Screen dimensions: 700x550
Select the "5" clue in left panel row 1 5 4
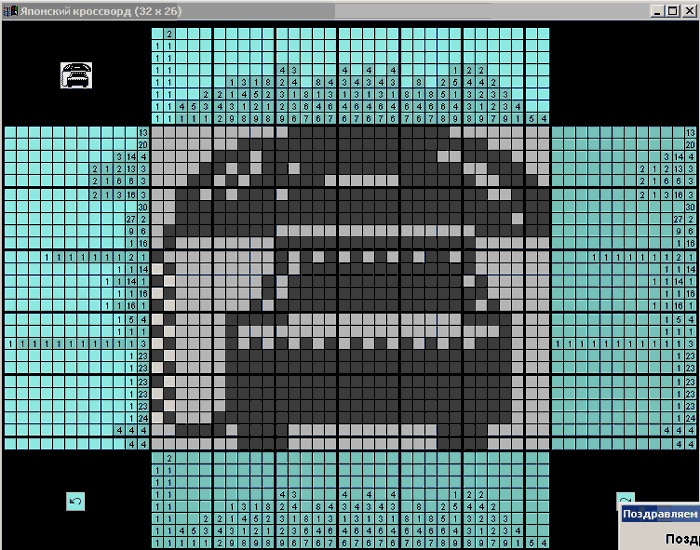[131, 320]
